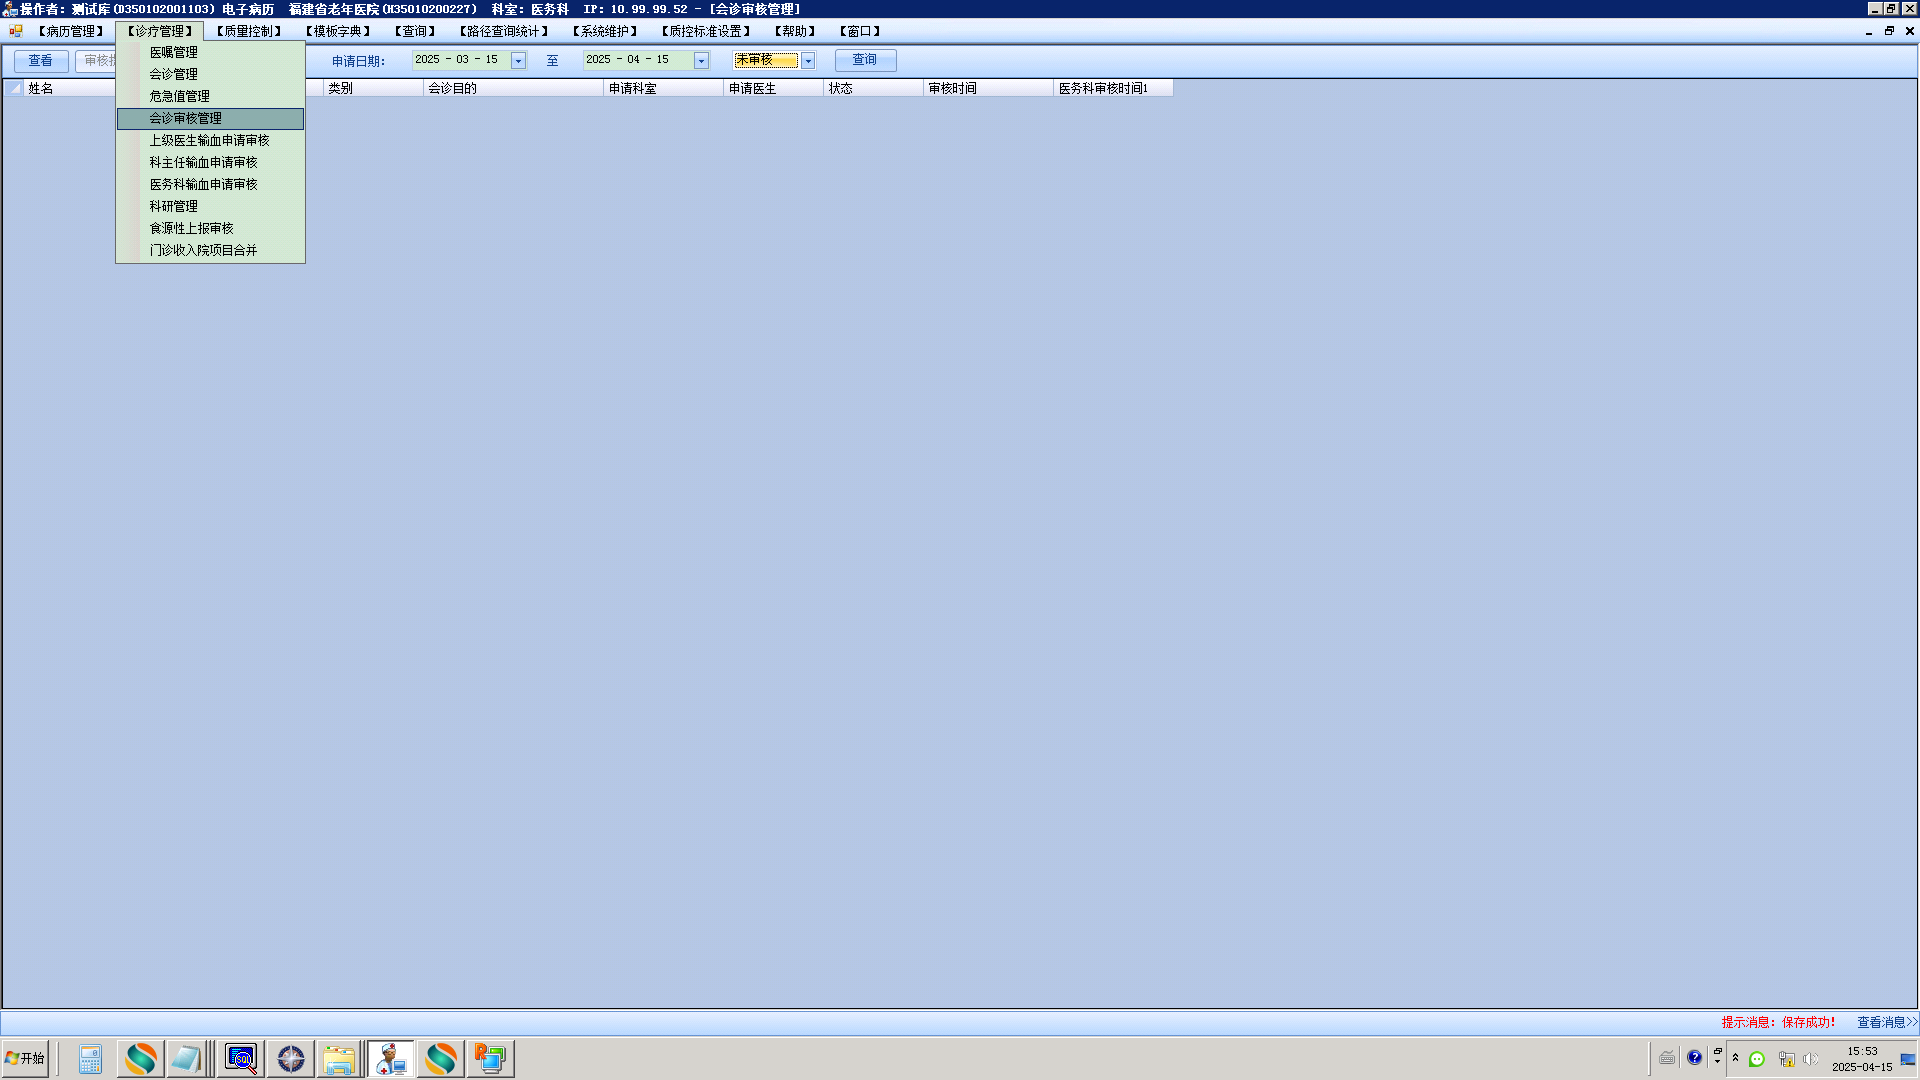1920x1080 pixels.
Task: Click the SQL query tool taskbar icon
Action: point(241,1059)
